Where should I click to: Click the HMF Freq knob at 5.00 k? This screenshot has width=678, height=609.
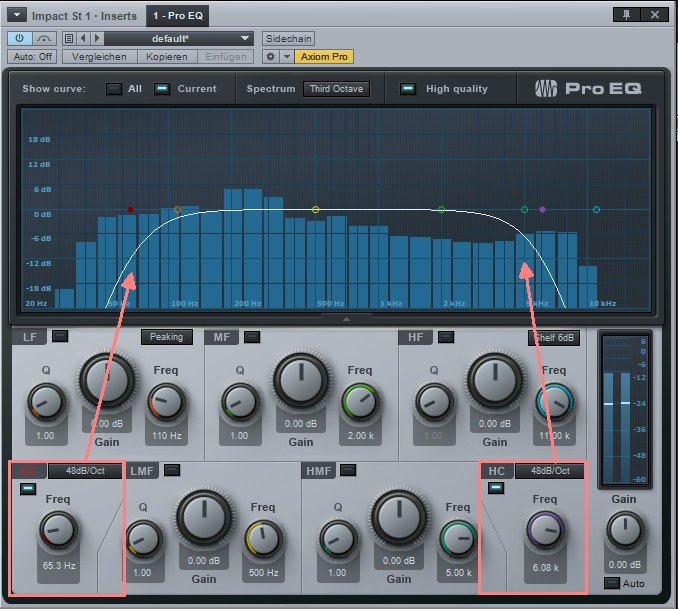point(458,539)
